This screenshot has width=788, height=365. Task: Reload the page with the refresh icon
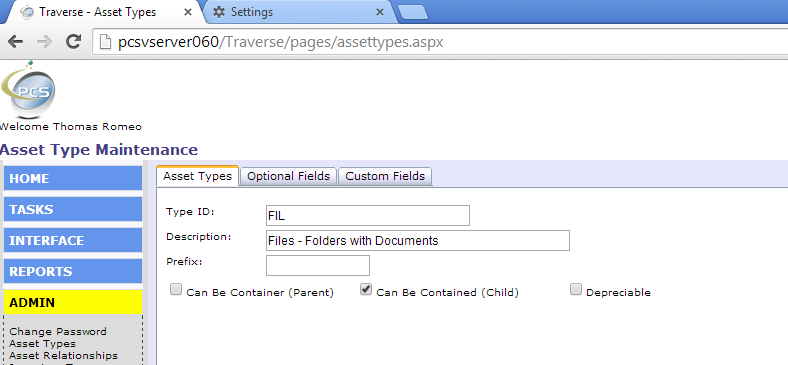coord(74,42)
